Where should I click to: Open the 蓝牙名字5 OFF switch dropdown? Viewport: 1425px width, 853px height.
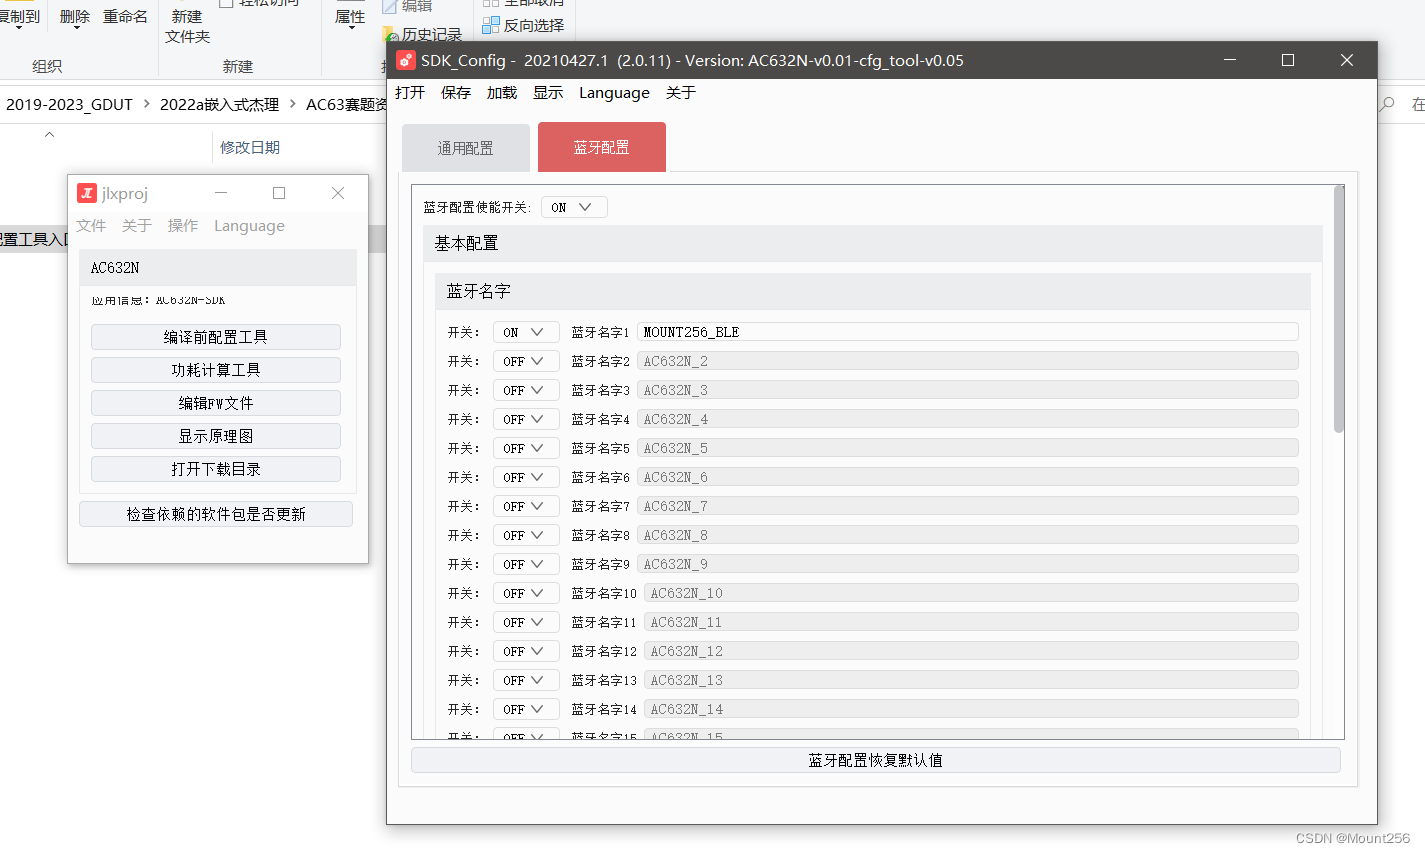coord(526,448)
